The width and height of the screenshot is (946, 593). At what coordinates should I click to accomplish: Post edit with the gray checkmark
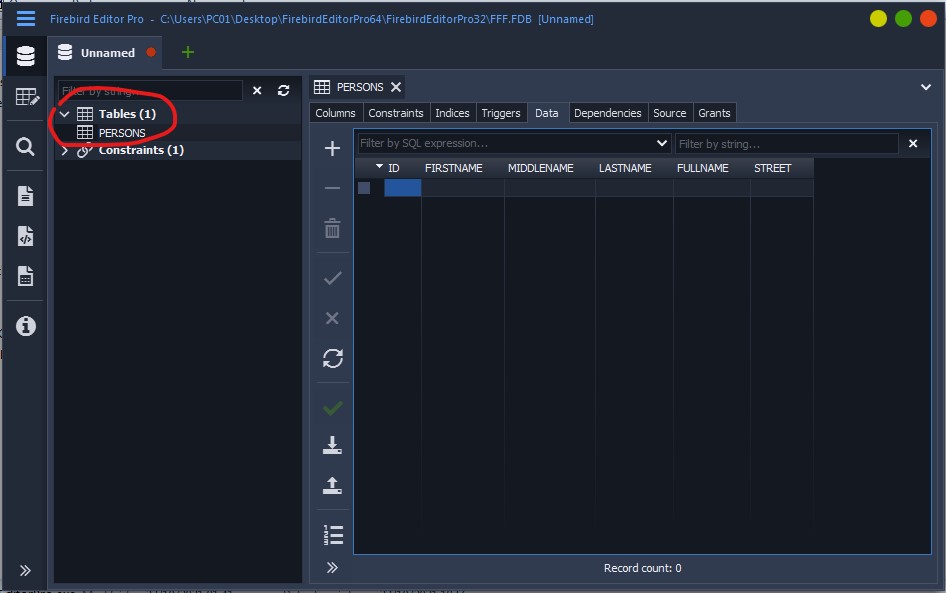pos(332,278)
